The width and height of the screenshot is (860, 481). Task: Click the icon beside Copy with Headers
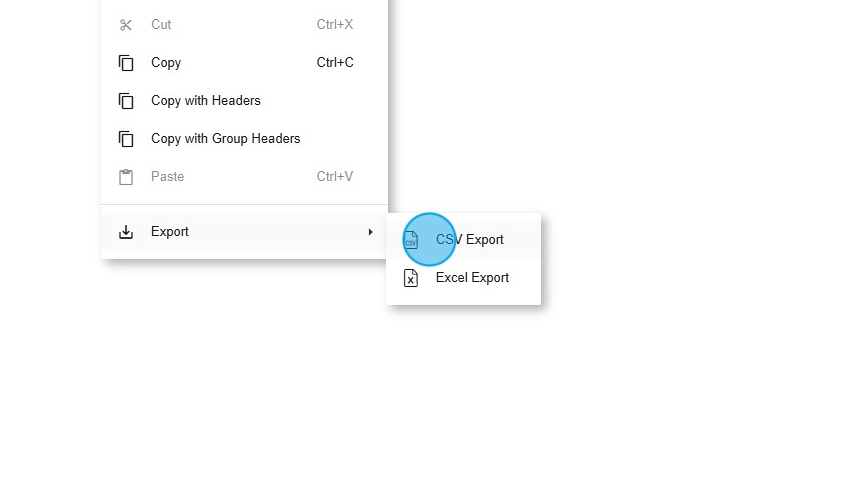point(126,101)
